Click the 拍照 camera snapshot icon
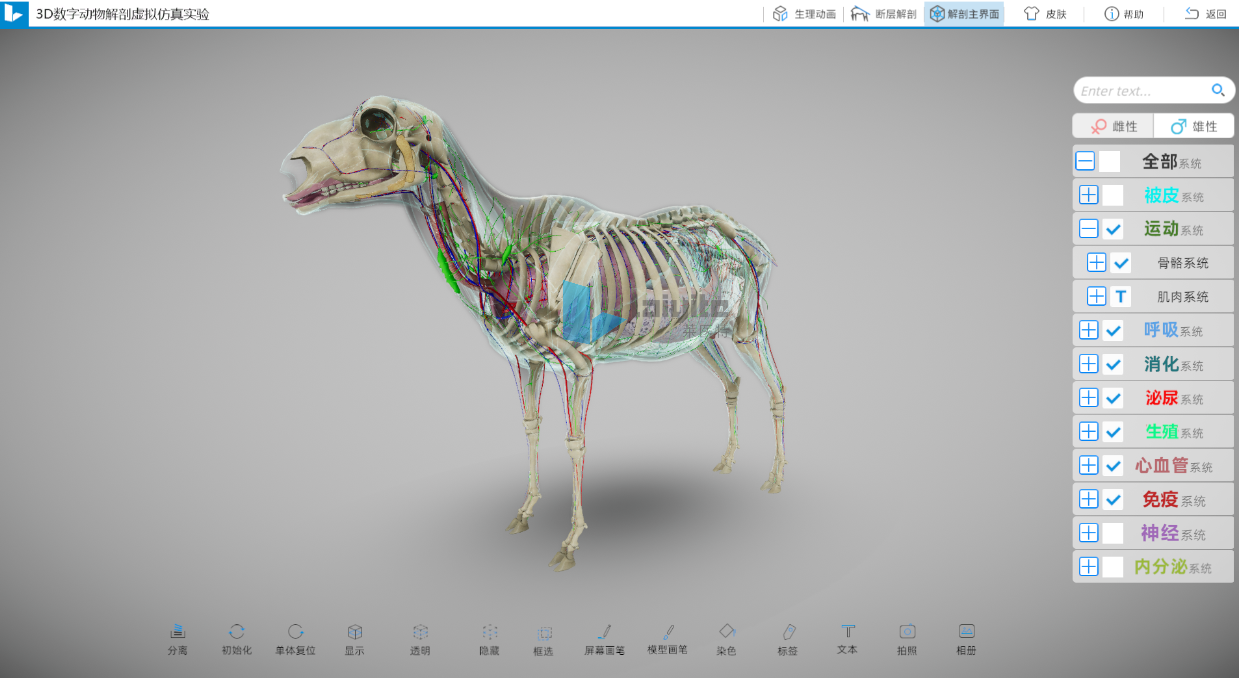The height and width of the screenshot is (678, 1240). [x=907, y=632]
